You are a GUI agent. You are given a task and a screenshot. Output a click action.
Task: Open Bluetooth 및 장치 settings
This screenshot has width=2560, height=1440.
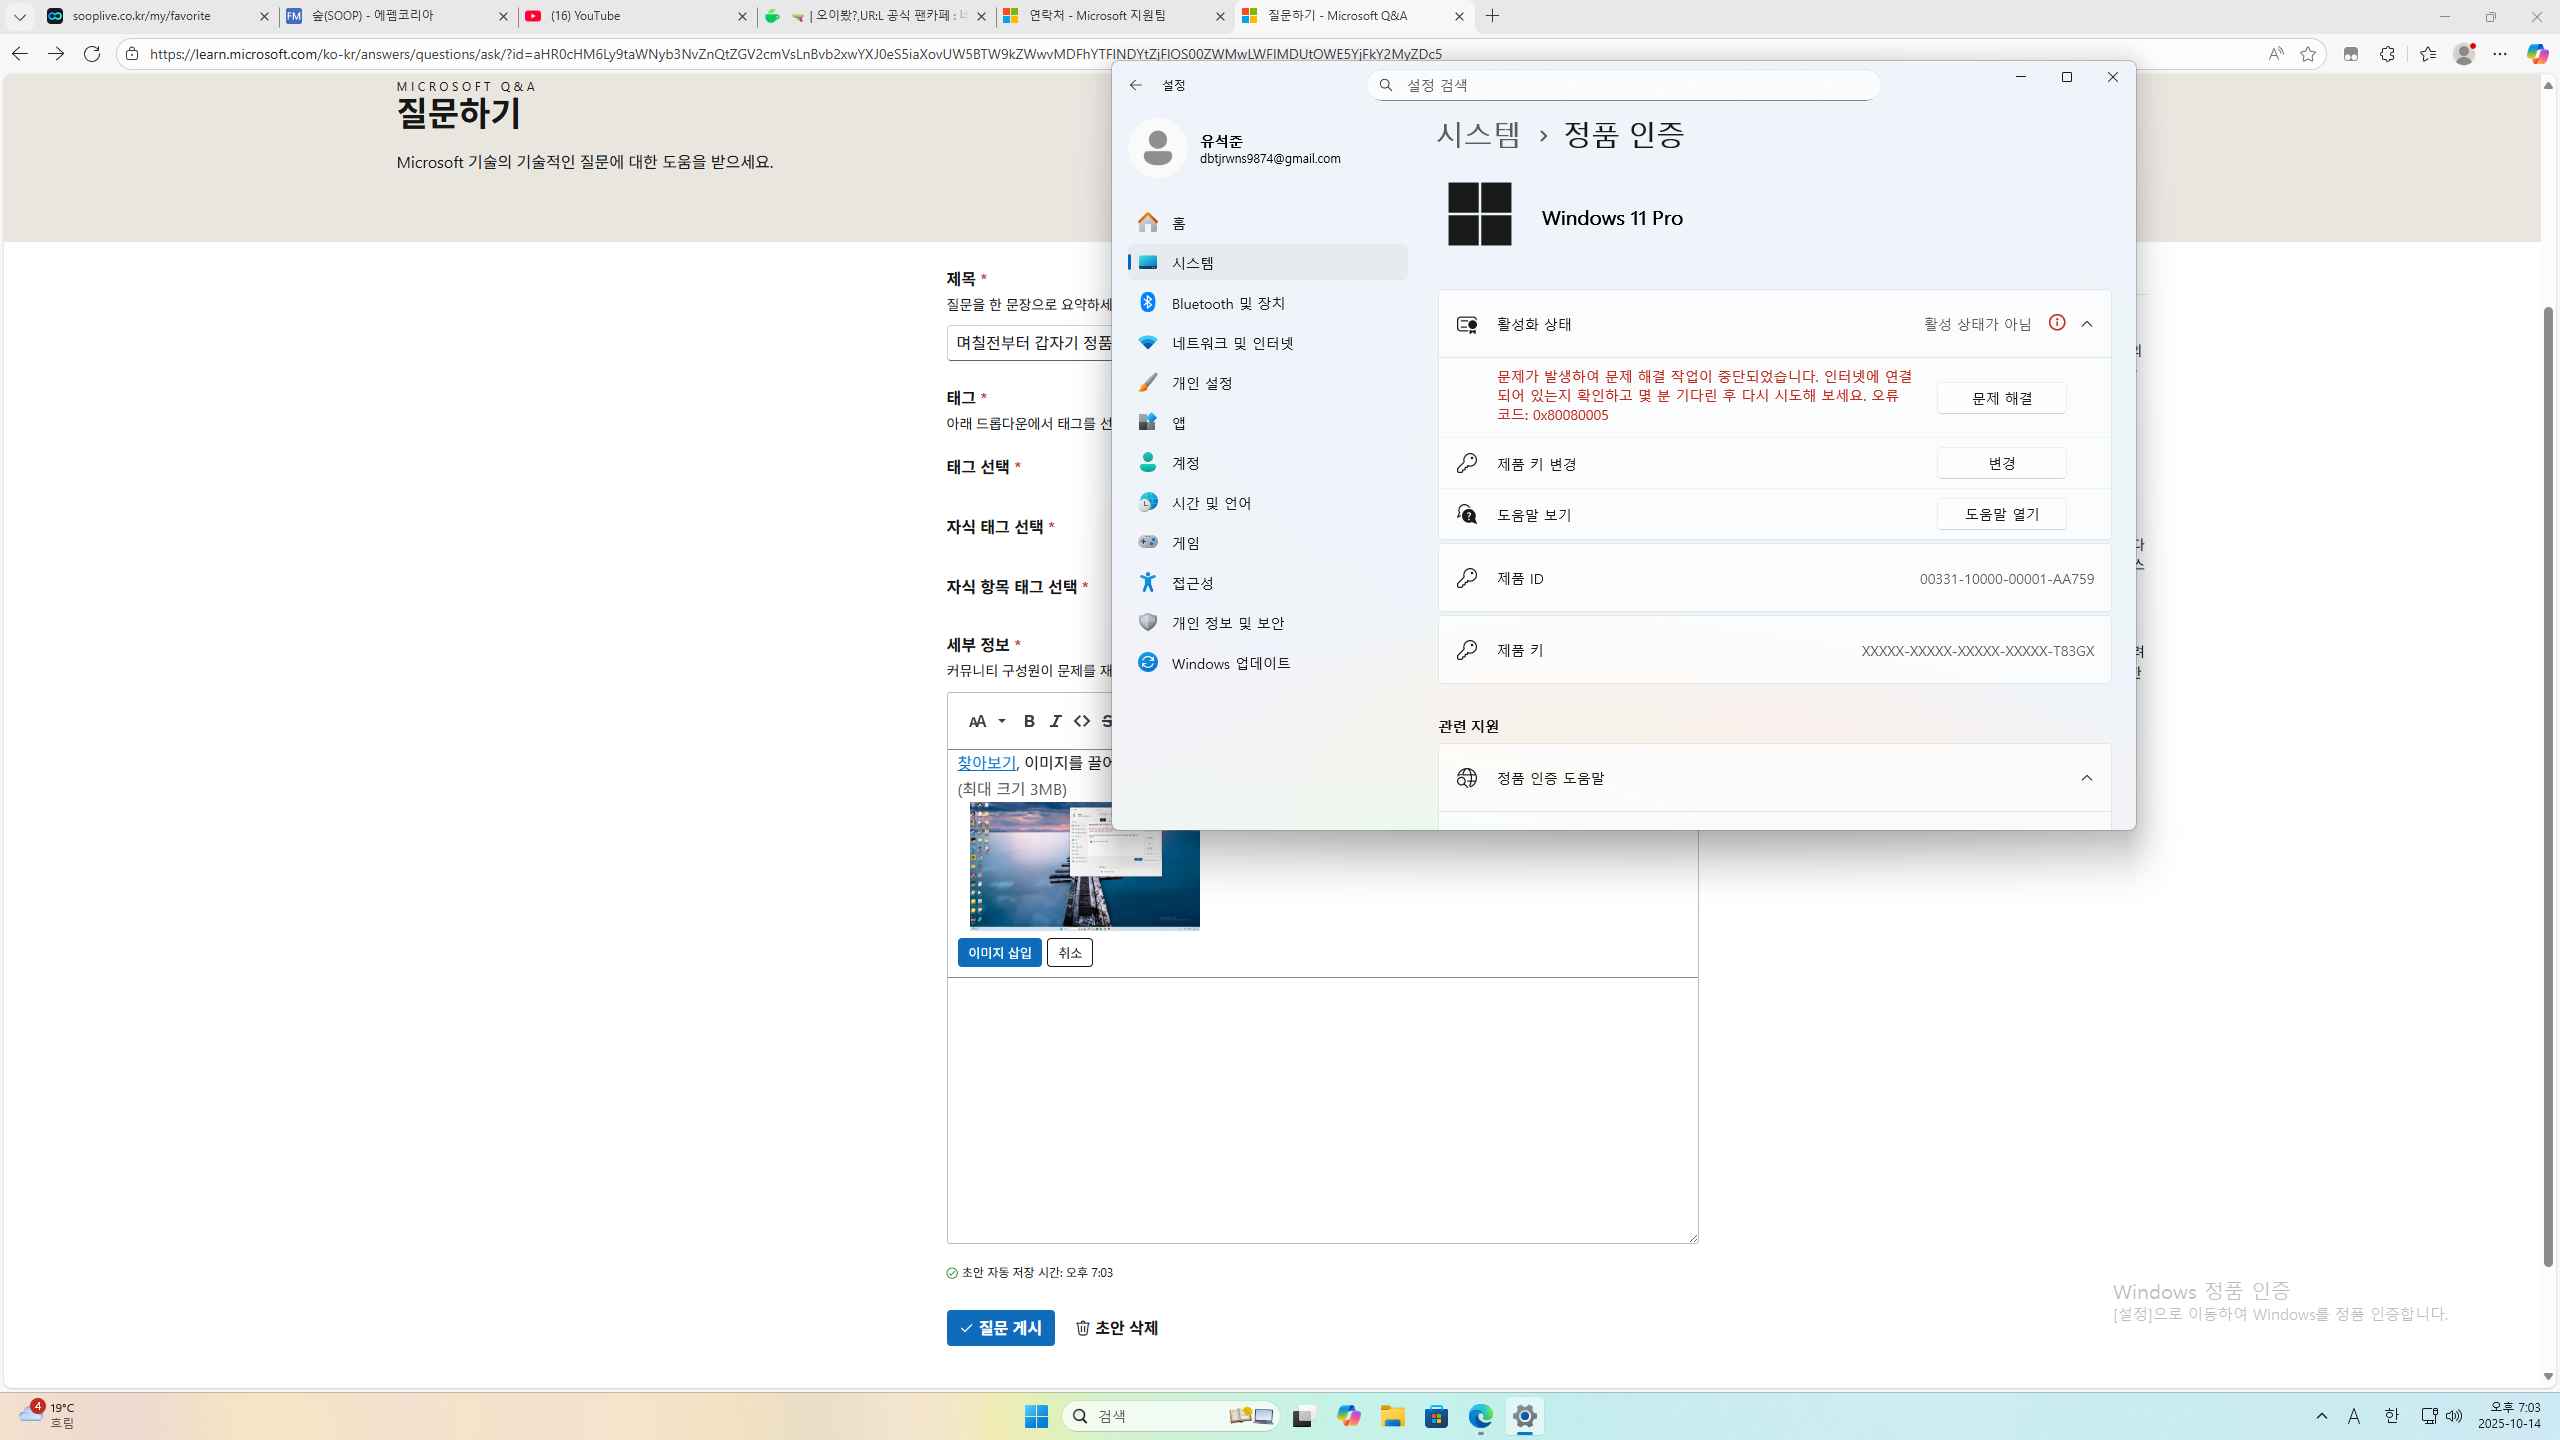coord(1267,303)
